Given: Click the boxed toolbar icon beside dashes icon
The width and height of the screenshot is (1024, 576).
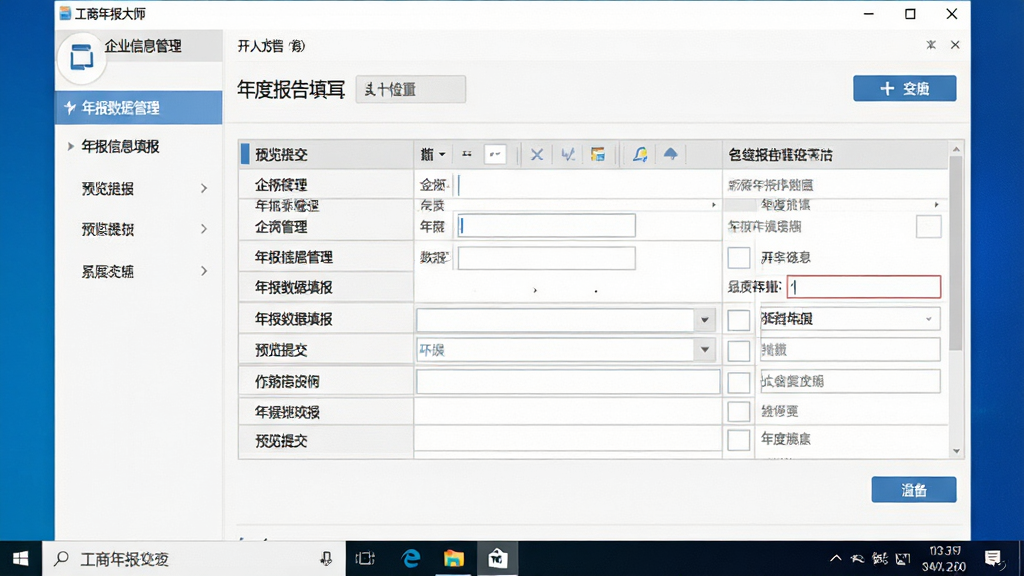Looking at the screenshot, I should 495,154.
